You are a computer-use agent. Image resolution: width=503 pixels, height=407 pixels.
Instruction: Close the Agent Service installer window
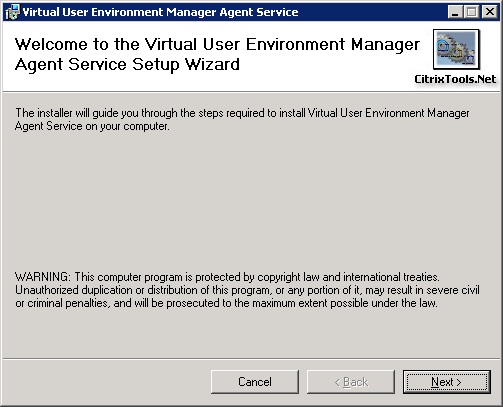click(490, 12)
